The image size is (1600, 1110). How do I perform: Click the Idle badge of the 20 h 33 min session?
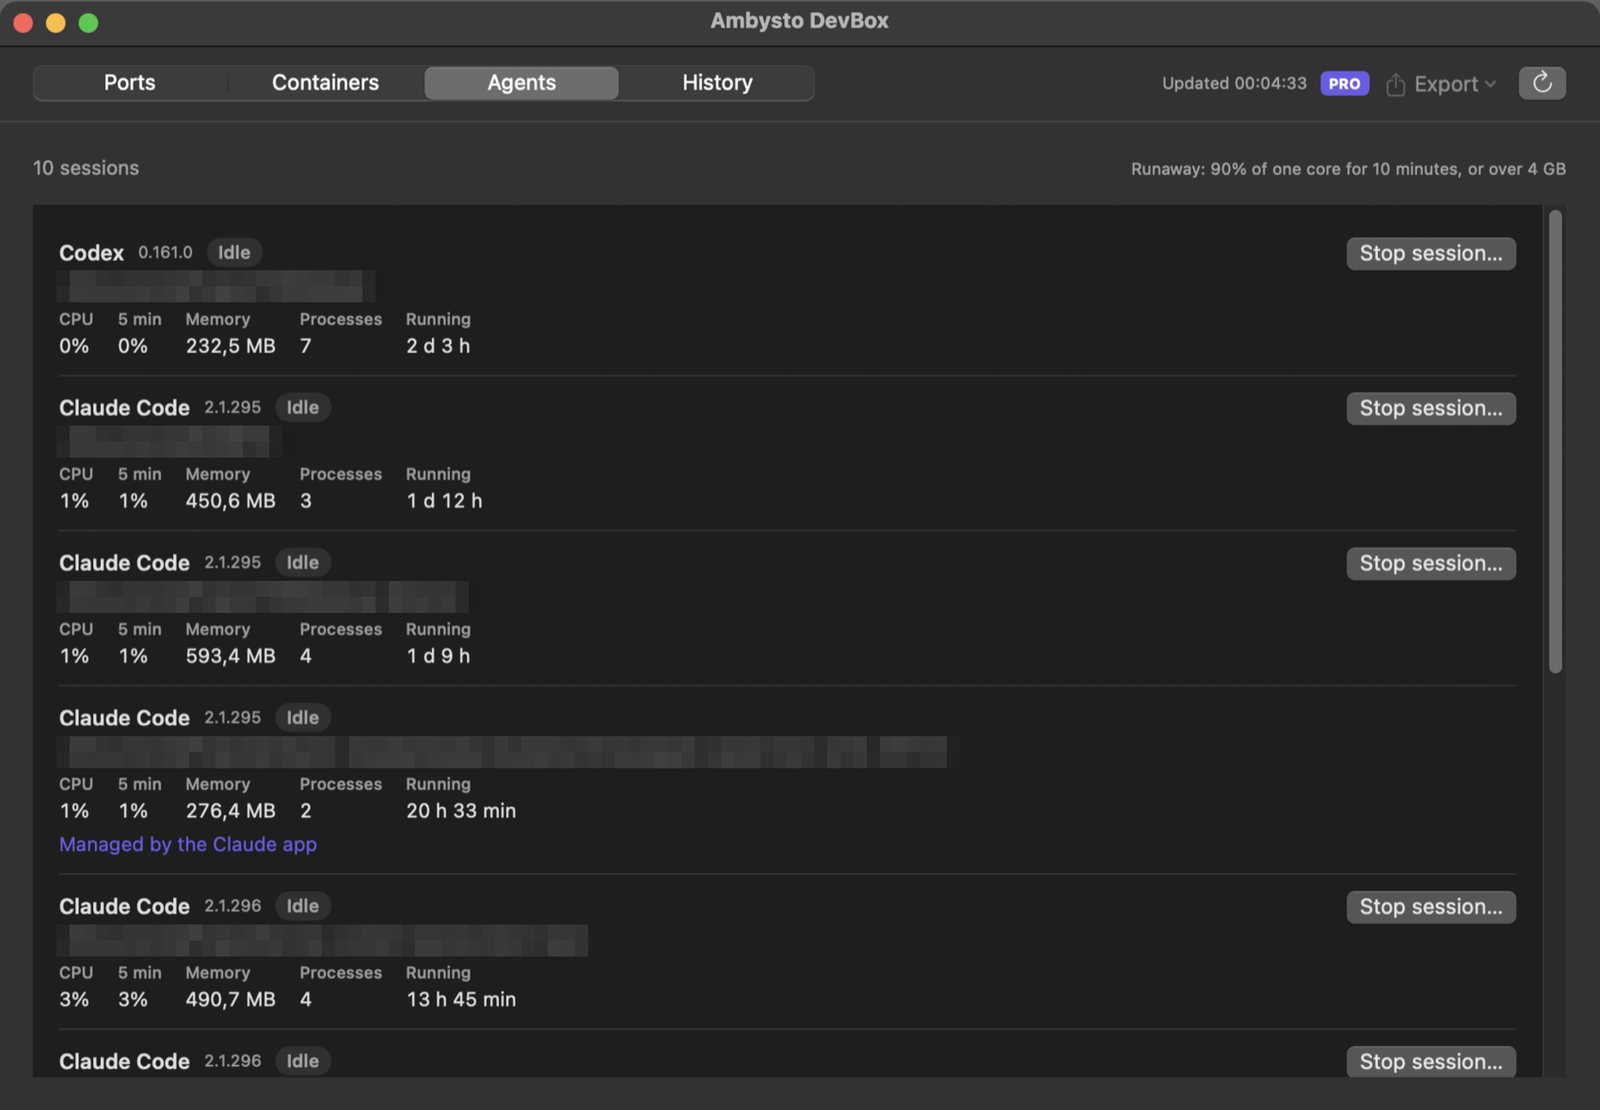[303, 718]
